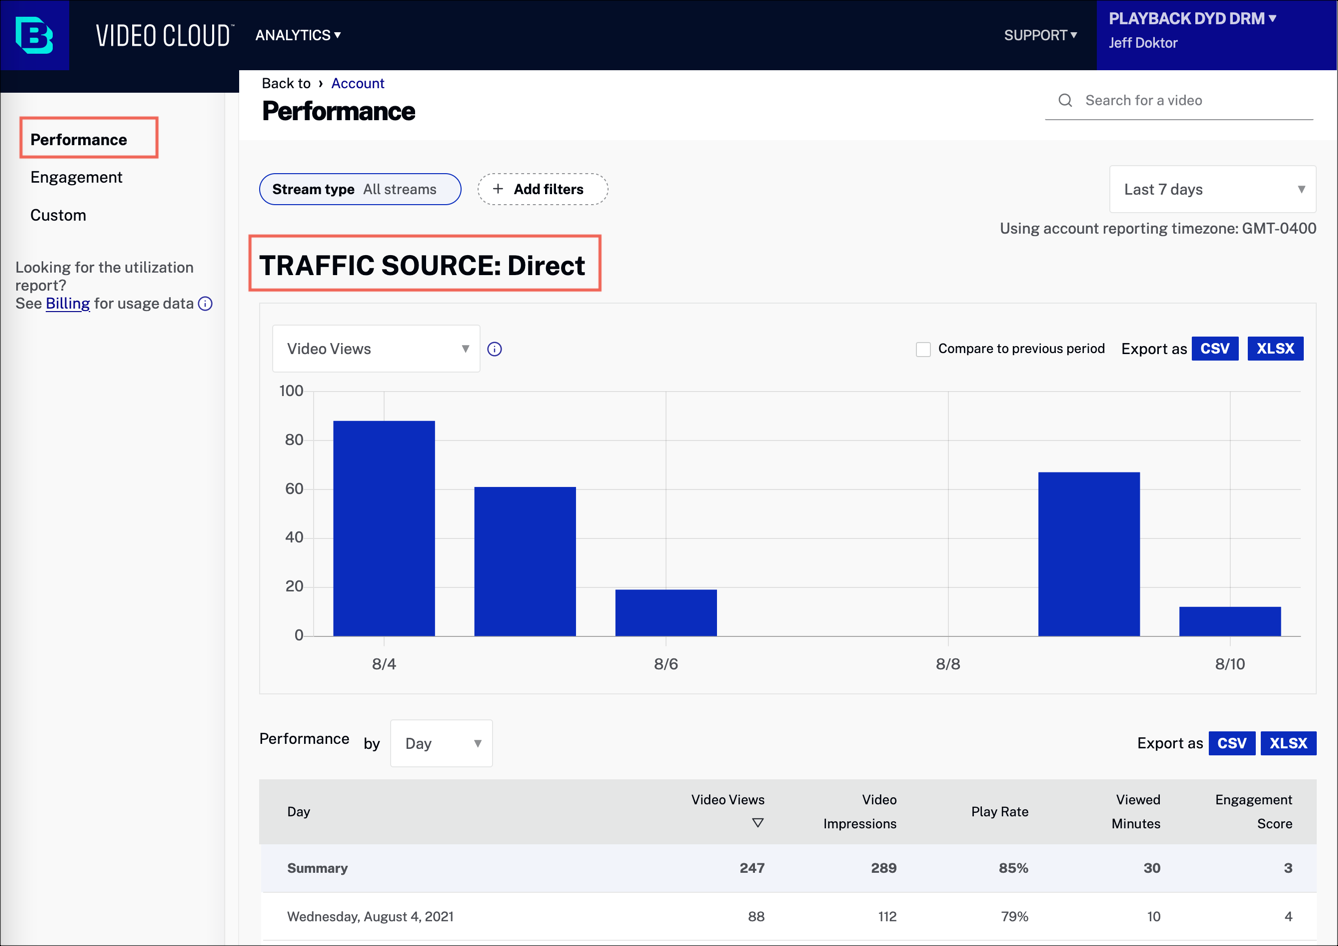Click the info icon beside Video Views dropdown
This screenshot has height=946, width=1338.
click(x=494, y=349)
